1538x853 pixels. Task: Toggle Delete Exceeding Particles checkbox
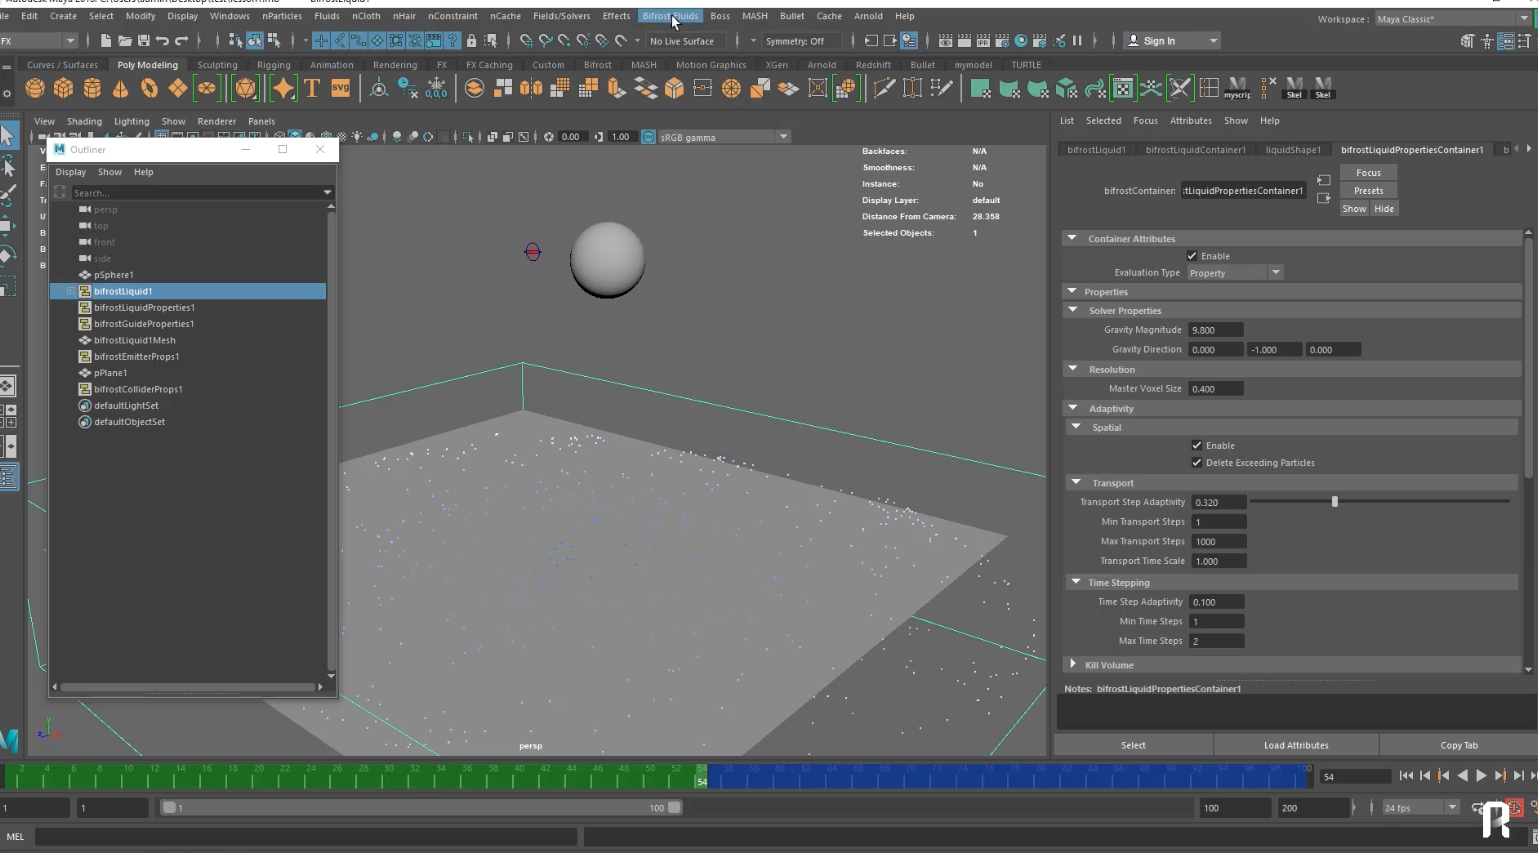point(1197,463)
